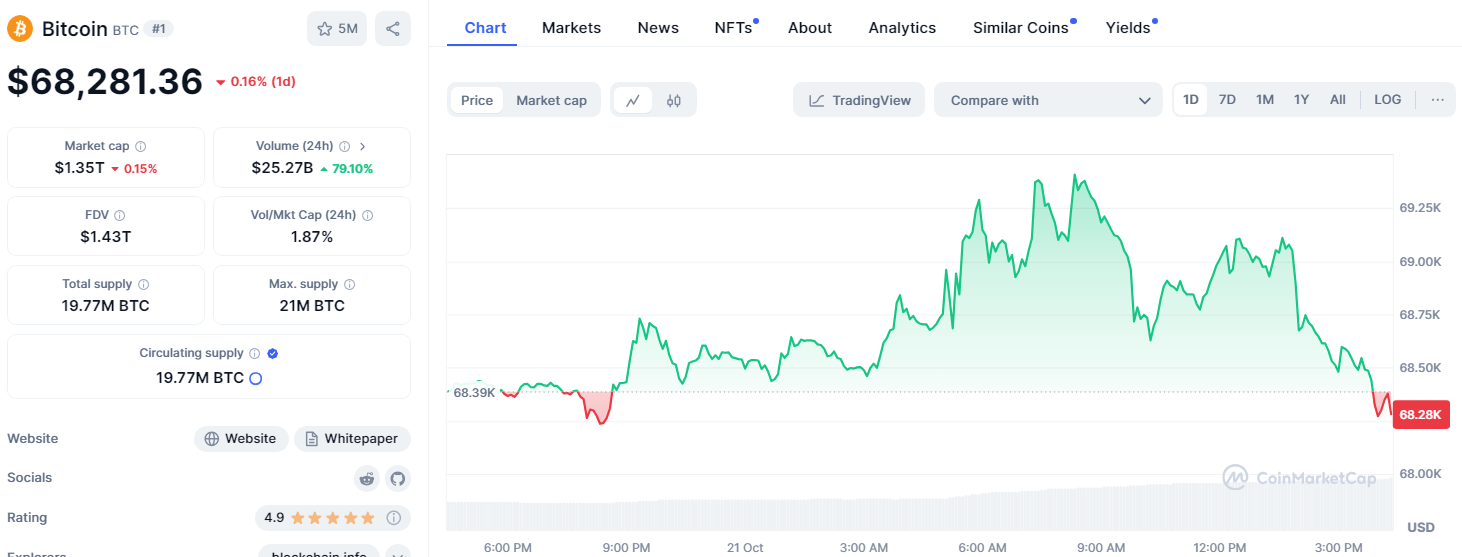
Task: Switch to the Analytics tab
Action: [x=902, y=28]
